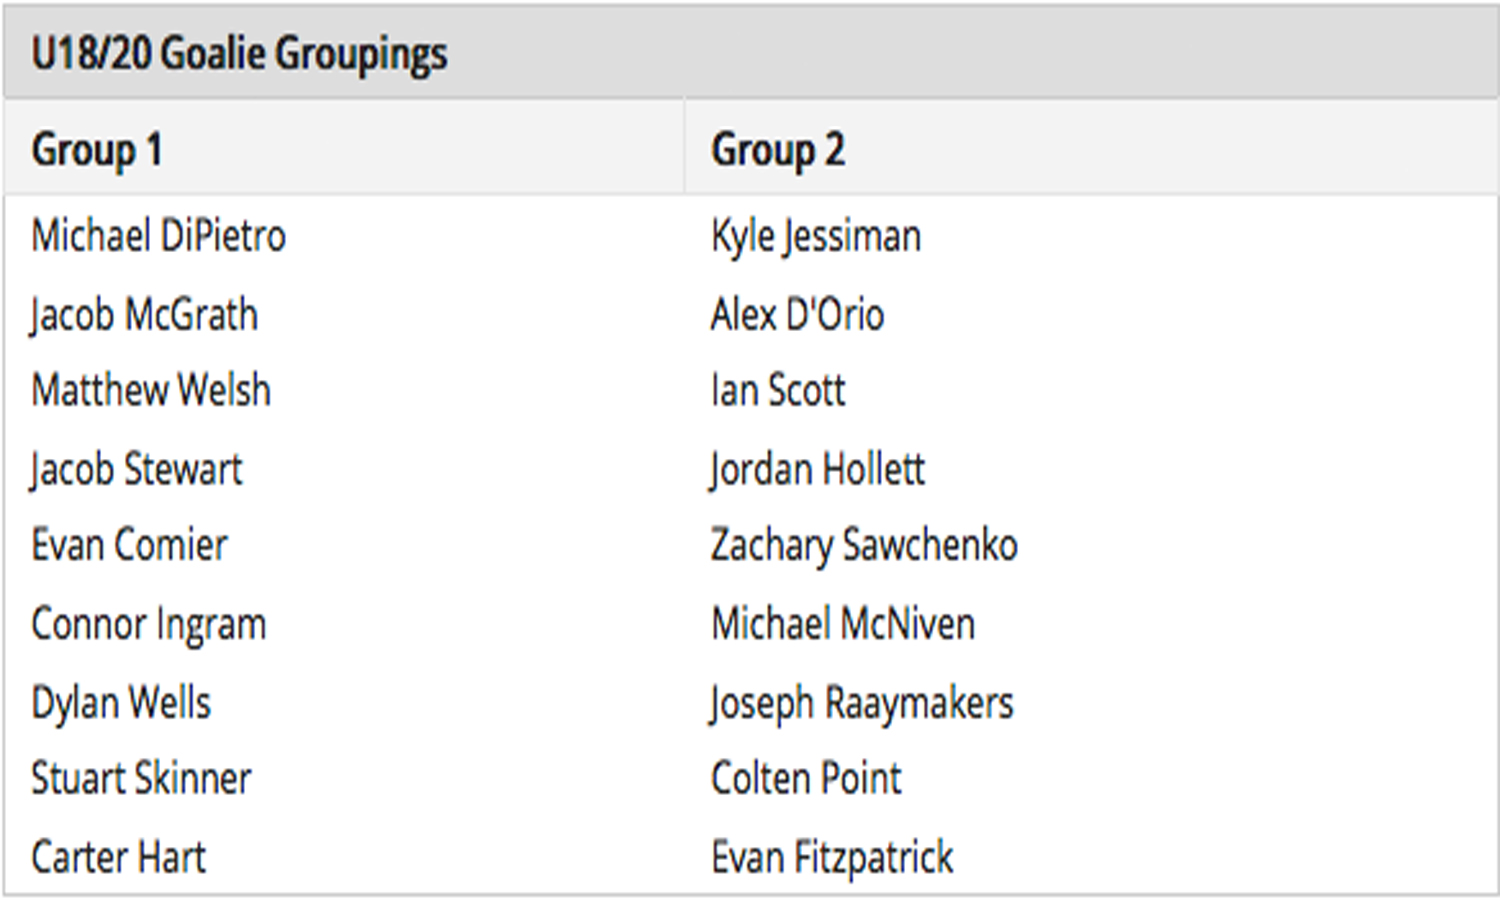Image resolution: width=1500 pixels, height=900 pixels.
Task: Select Joseph Raaymakers from Group 2
Action: 861,702
